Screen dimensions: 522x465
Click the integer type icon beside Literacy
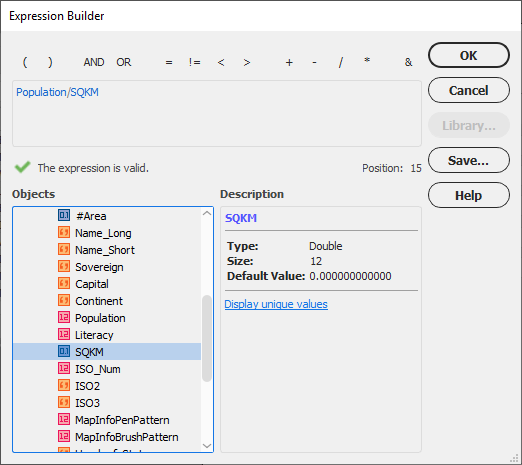click(64, 334)
